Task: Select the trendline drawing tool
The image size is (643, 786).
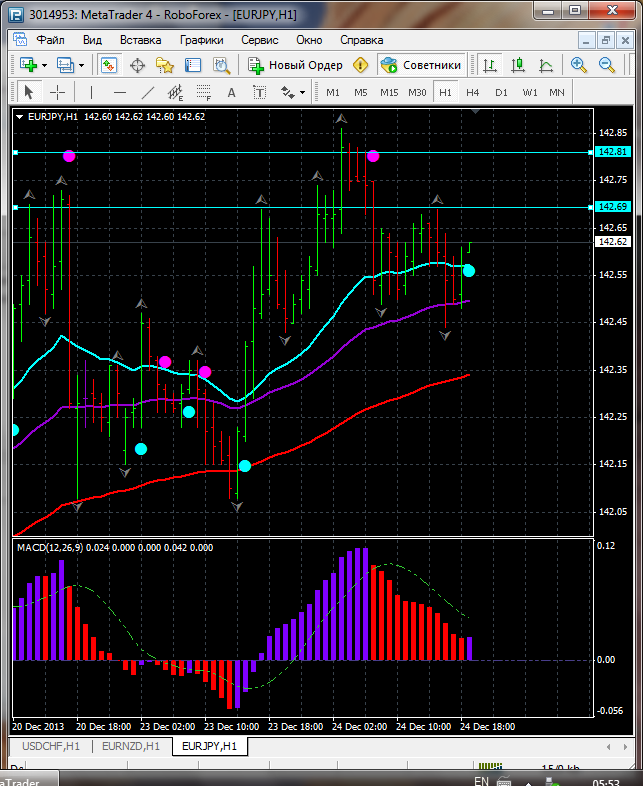Action: click(148, 92)
